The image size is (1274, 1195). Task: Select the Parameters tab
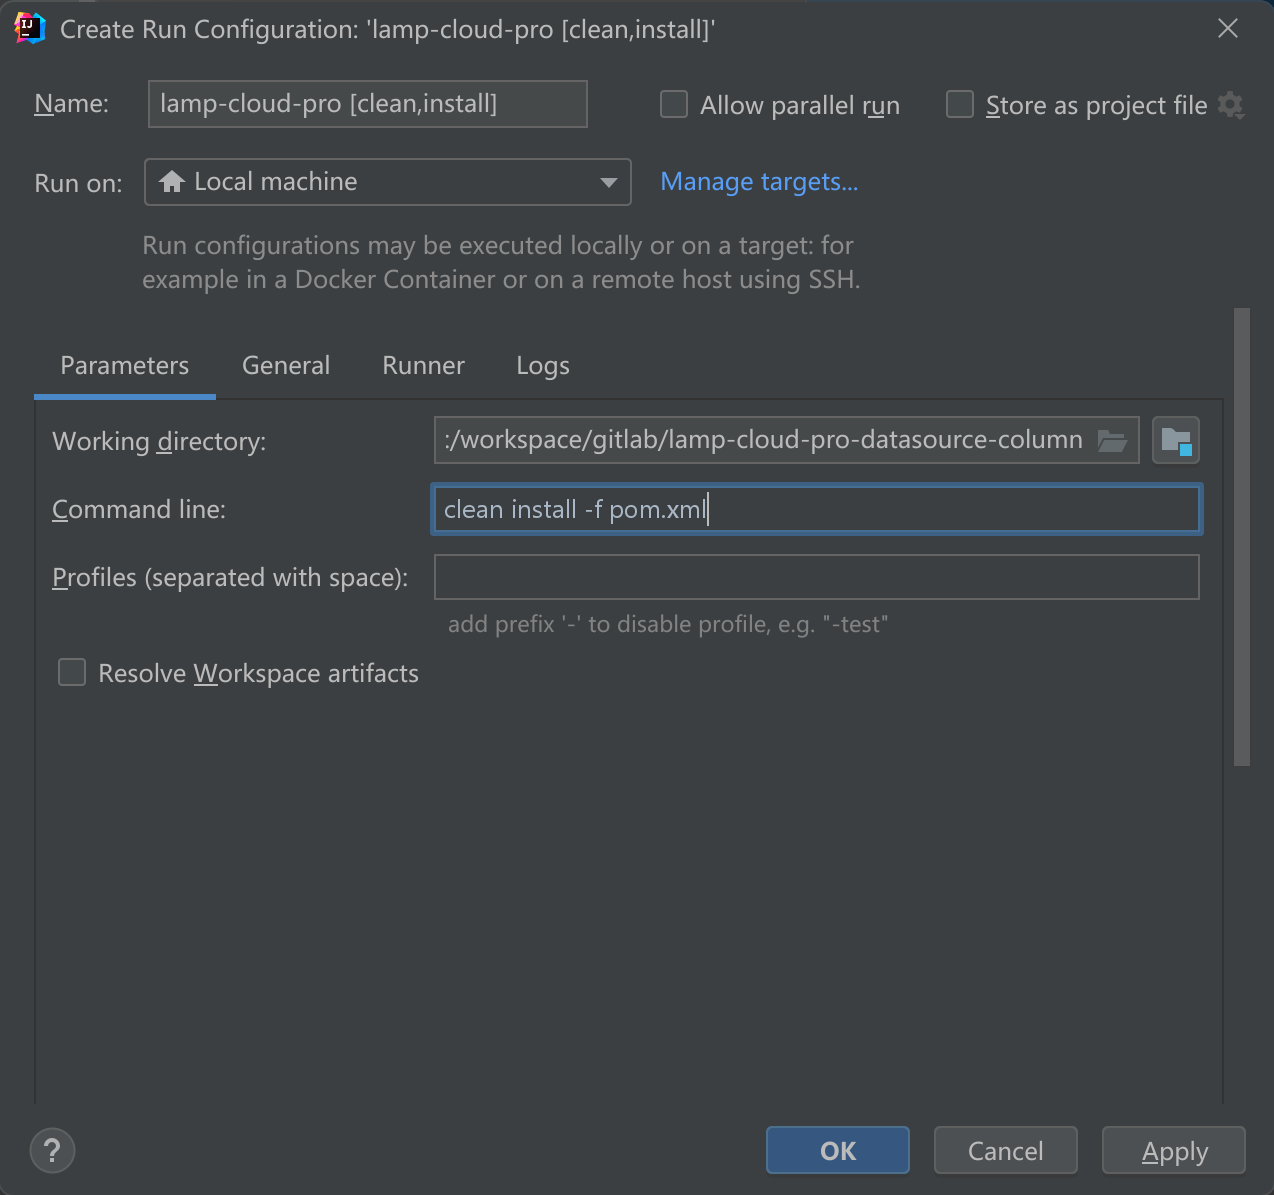124,366
